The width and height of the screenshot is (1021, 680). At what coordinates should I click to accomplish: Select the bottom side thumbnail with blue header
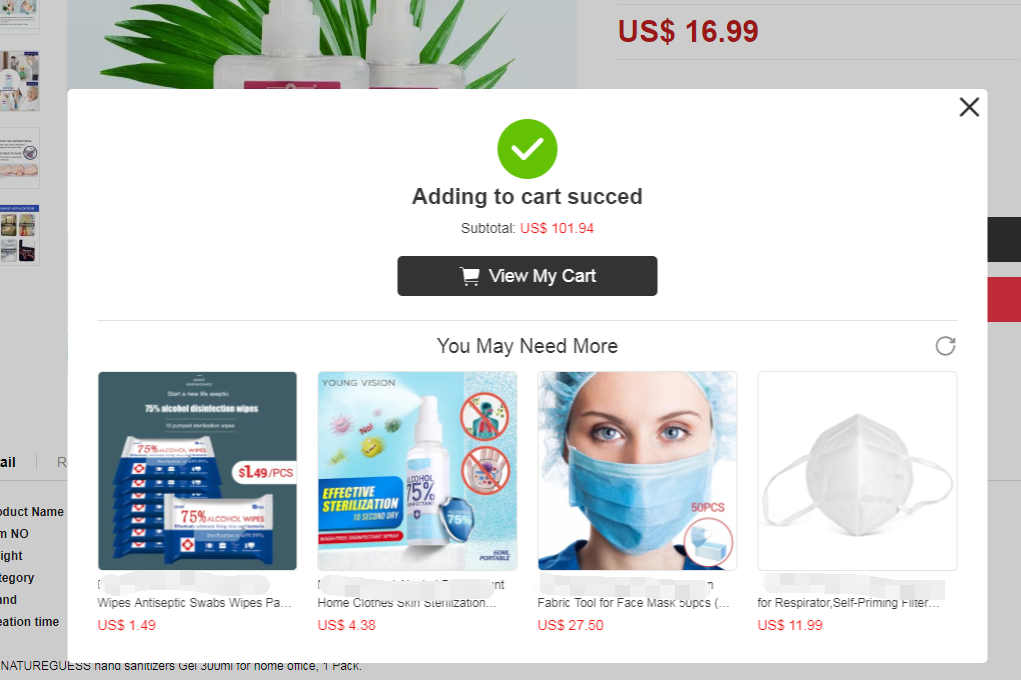click(20, 234)
